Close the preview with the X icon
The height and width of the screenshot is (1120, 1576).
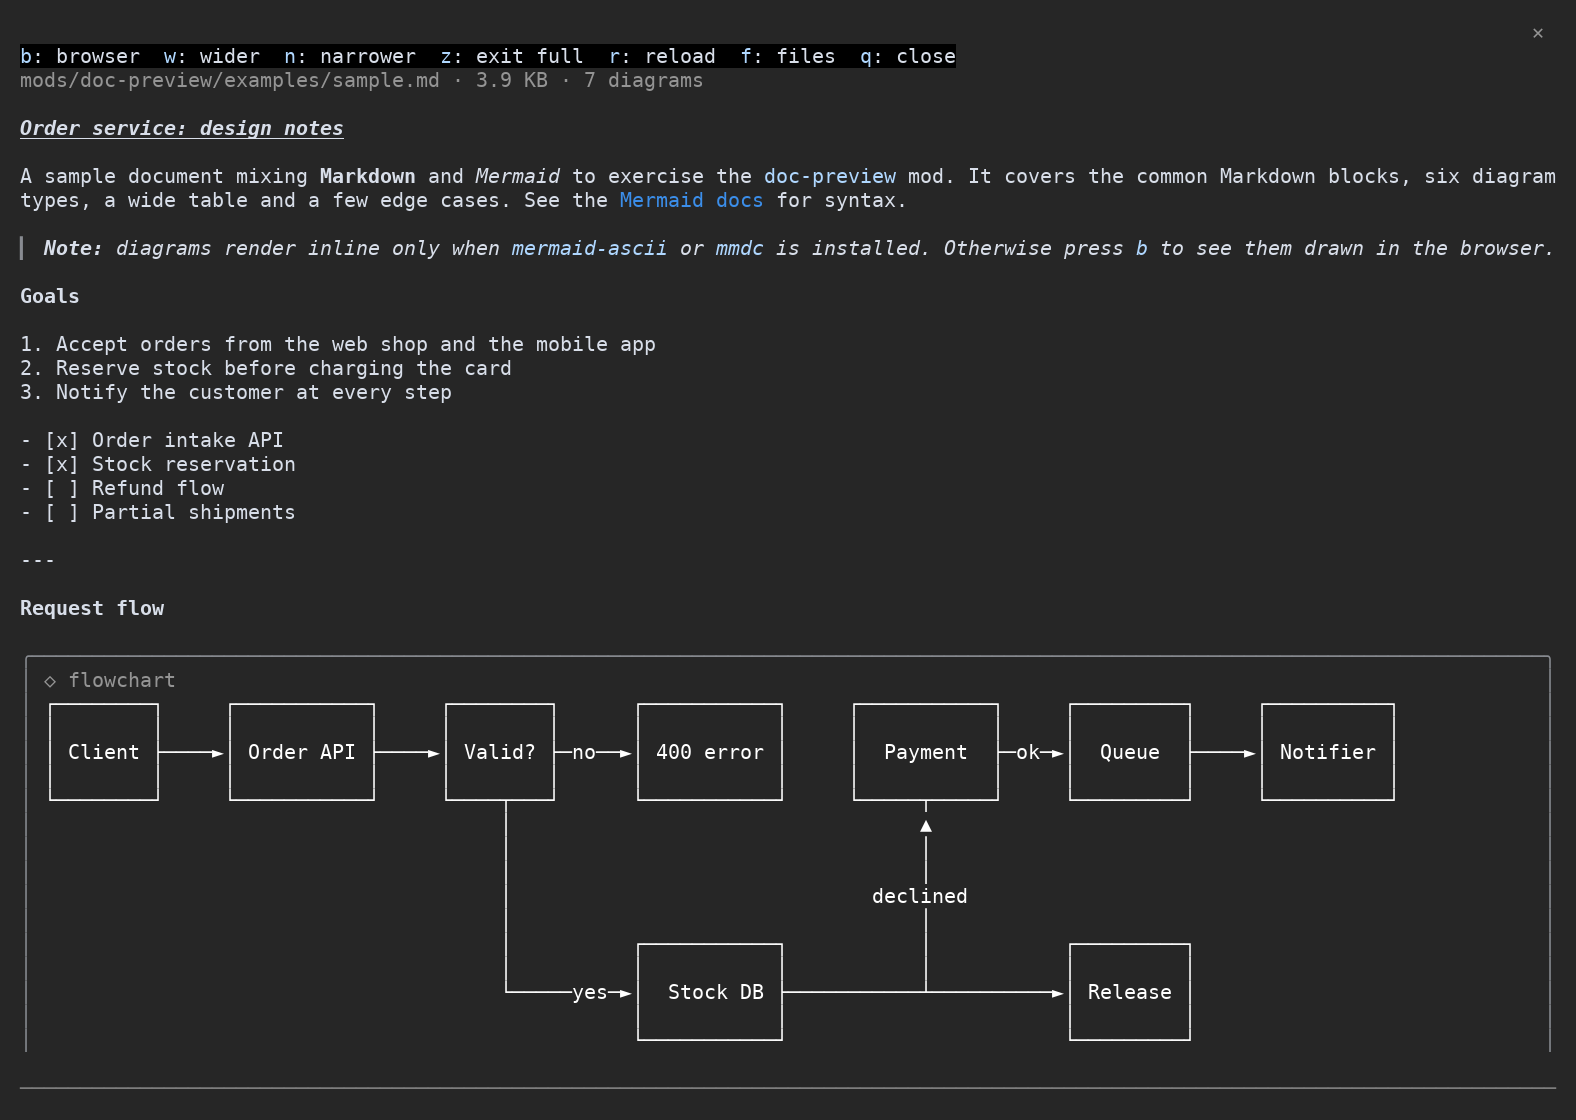(1538, 33)
